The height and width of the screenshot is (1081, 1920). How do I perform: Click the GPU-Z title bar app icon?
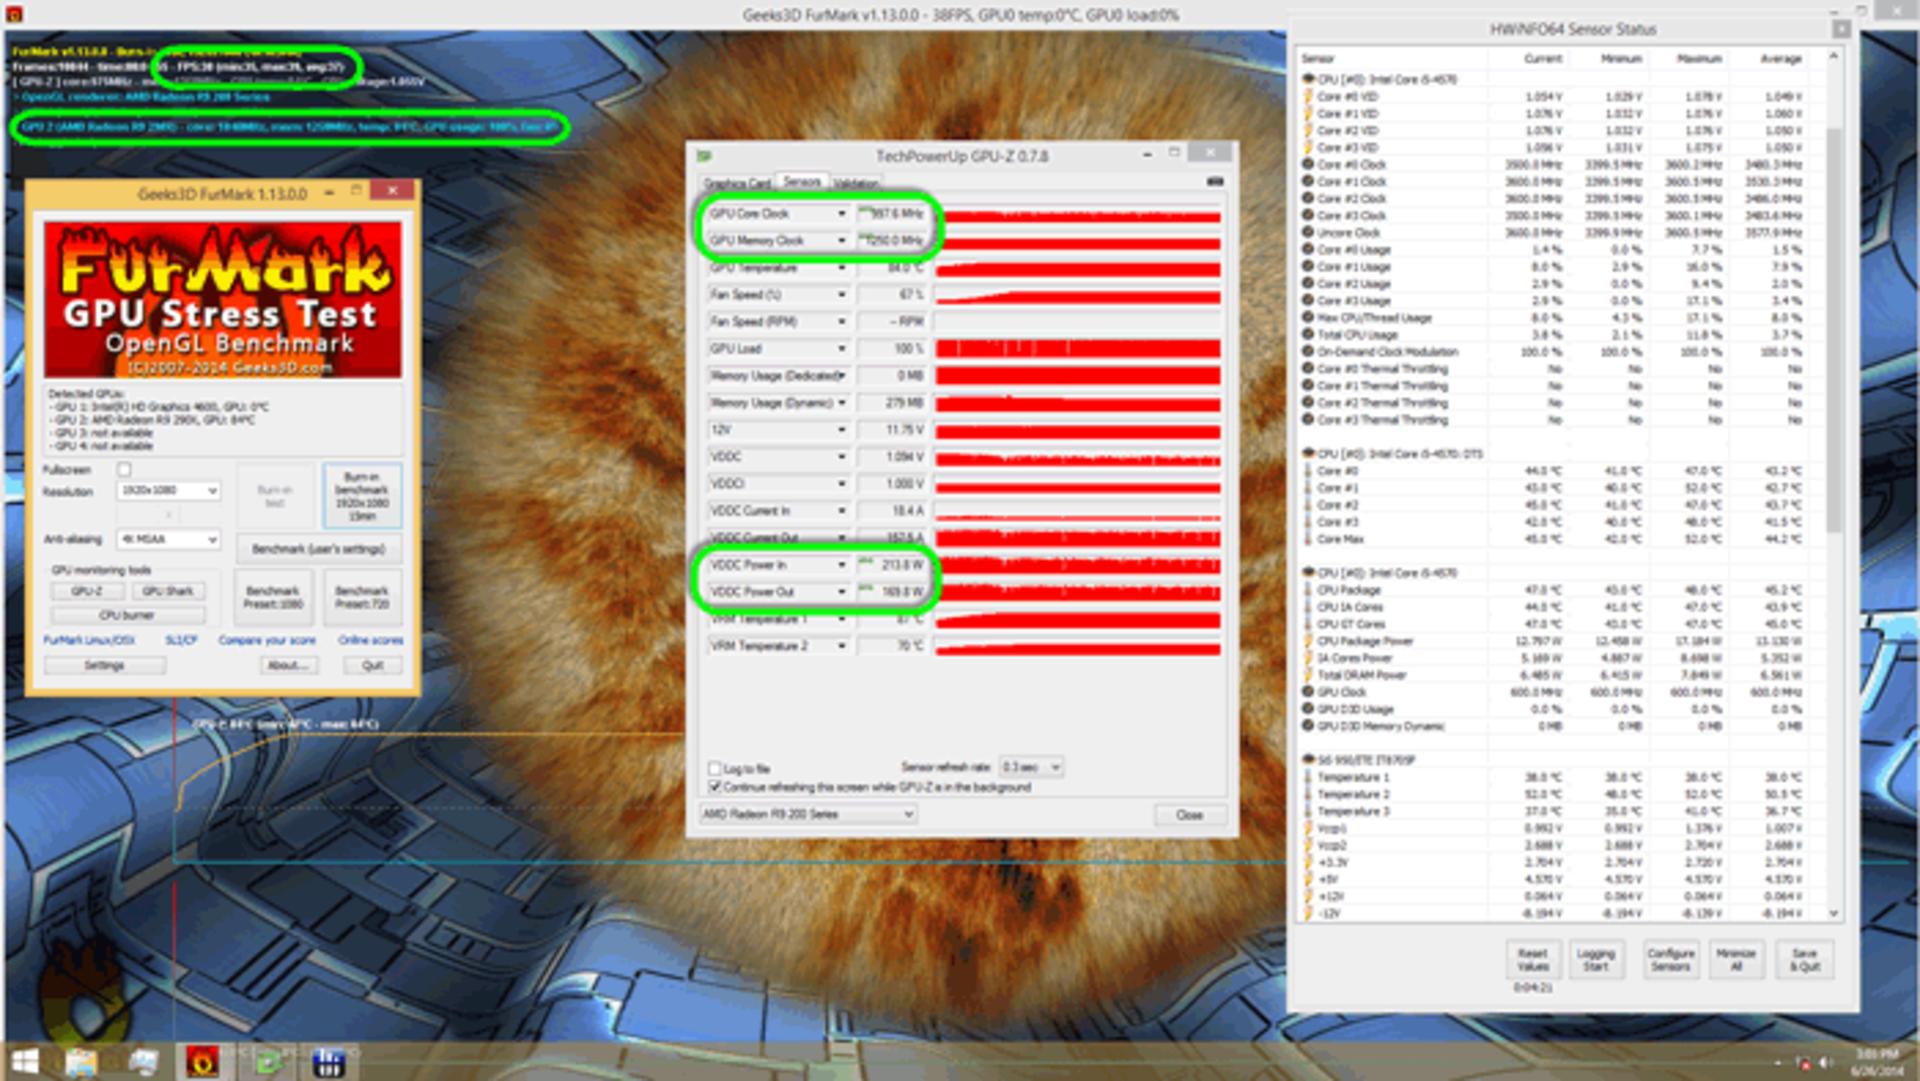click(x=704, y=156)
